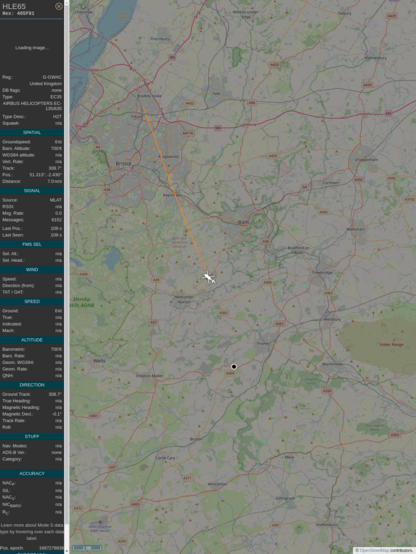
Task: Select the white helicopter icon on map
Action: point(209,278)
